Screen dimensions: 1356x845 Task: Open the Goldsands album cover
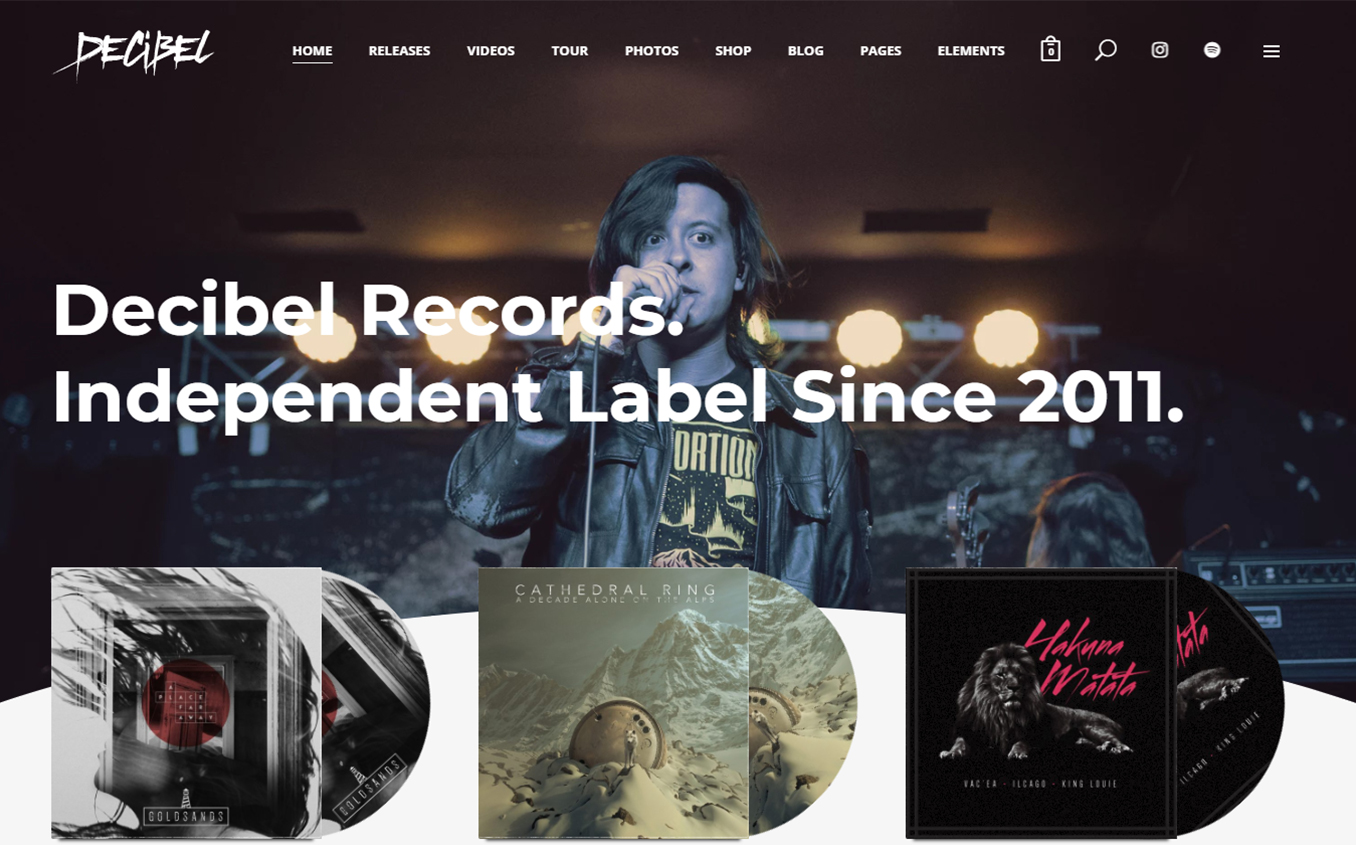[x=186, y=703]
